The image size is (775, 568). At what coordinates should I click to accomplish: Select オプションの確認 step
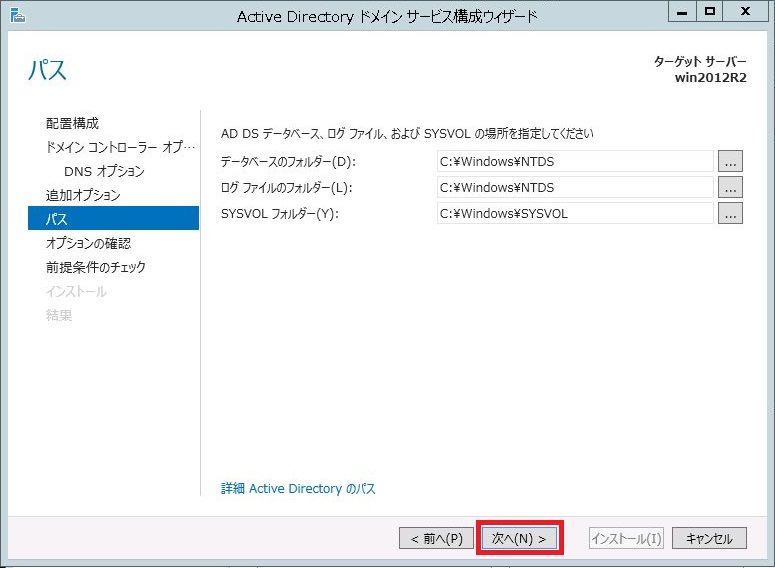[88, 243]
